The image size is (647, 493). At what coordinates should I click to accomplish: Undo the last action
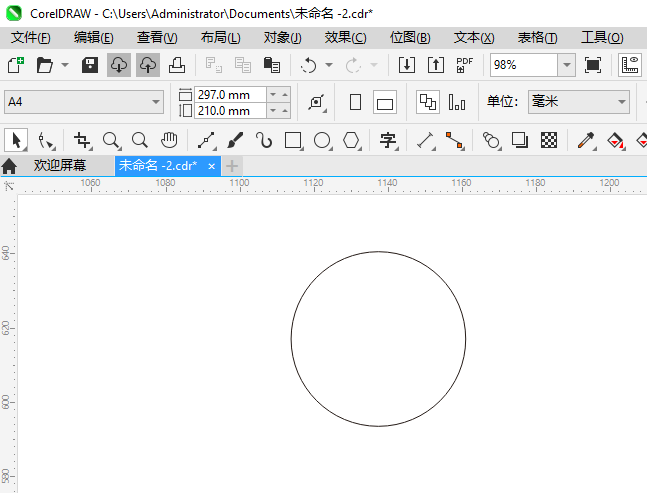[x=309, y=65]
